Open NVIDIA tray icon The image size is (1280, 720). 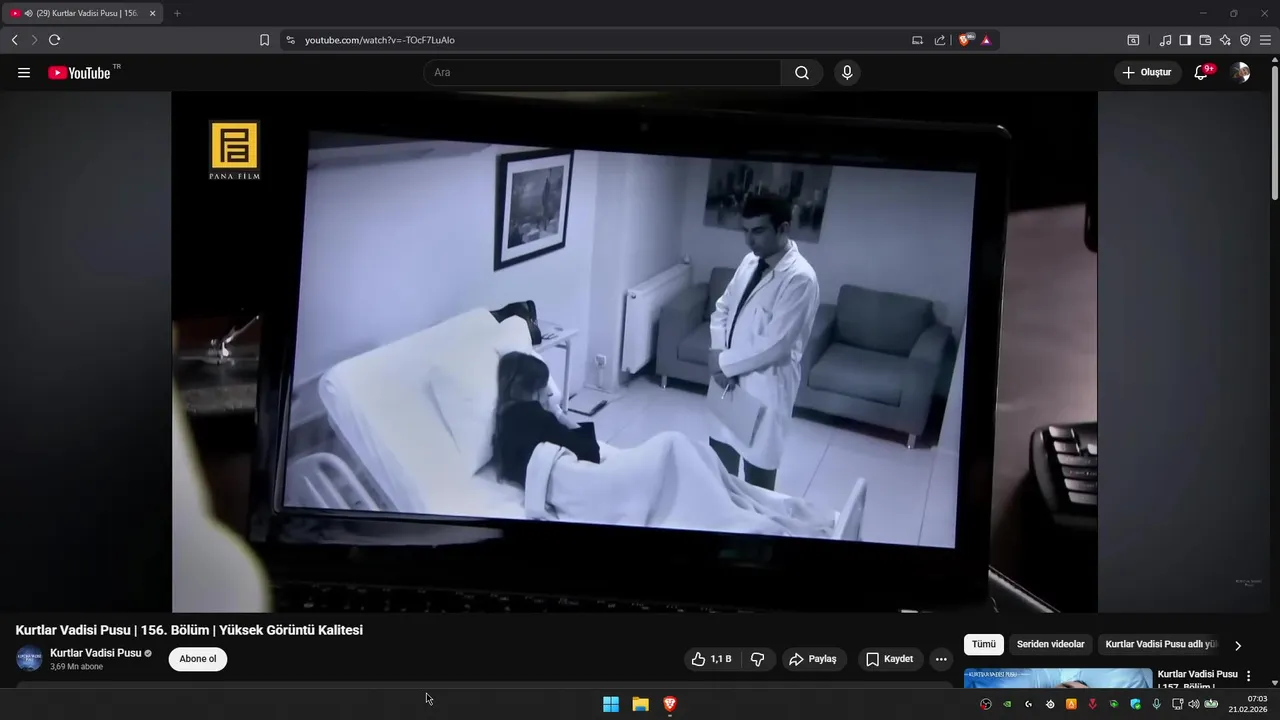[1007, 704]
